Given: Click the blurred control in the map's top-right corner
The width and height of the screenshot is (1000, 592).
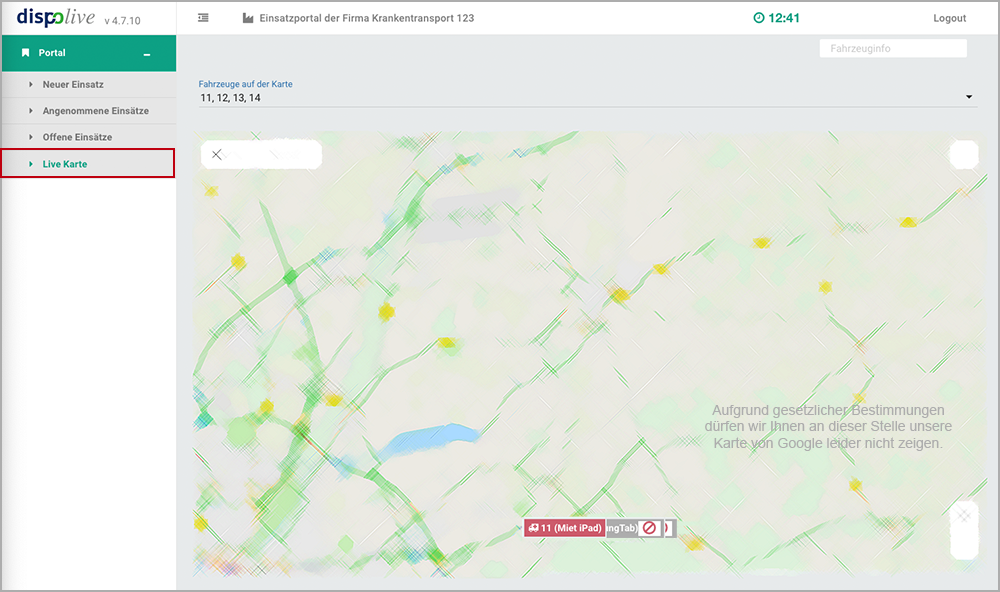Looking at the screenshot, I should click(x=963, y=154).
